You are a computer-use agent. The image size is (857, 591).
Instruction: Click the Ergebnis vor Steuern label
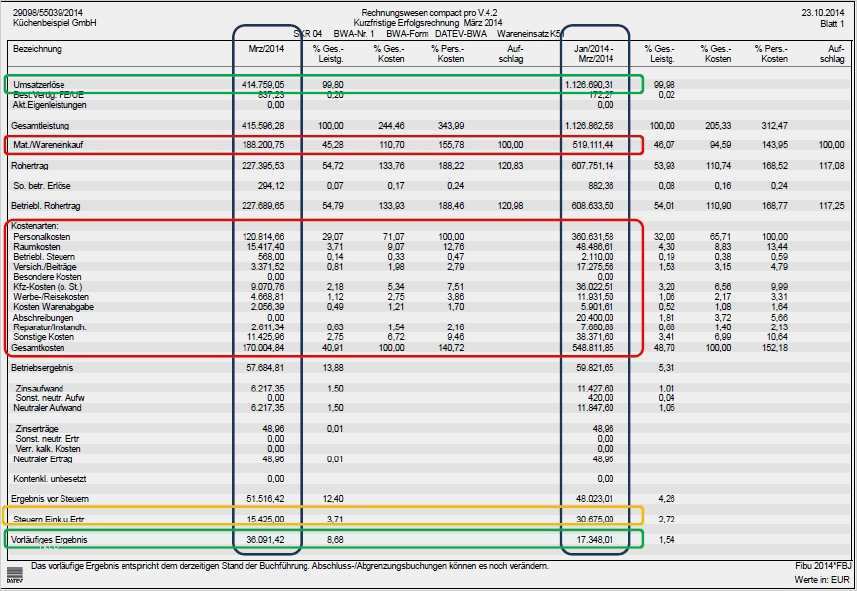pos(50,498)
